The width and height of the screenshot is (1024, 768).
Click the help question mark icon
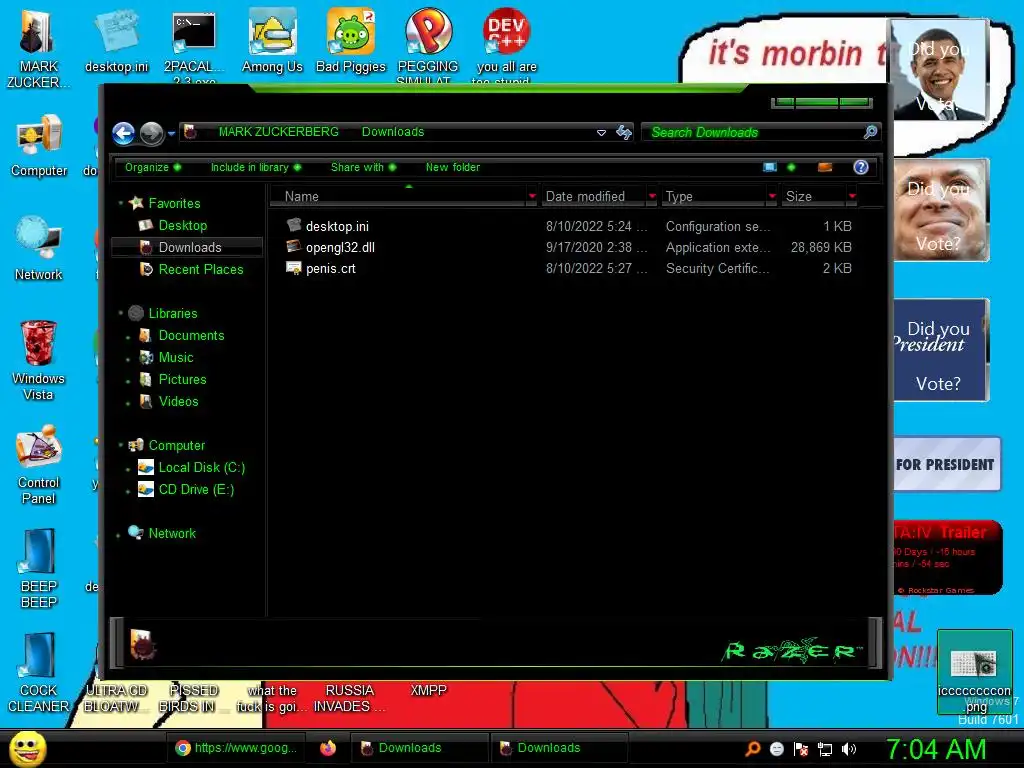(861, 167)
